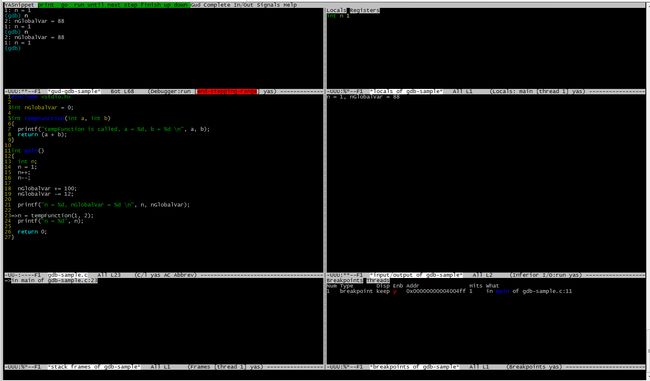Click the step toolbar command
The image size is (650, 381).
pyautogui.click(x=131, y=5)
